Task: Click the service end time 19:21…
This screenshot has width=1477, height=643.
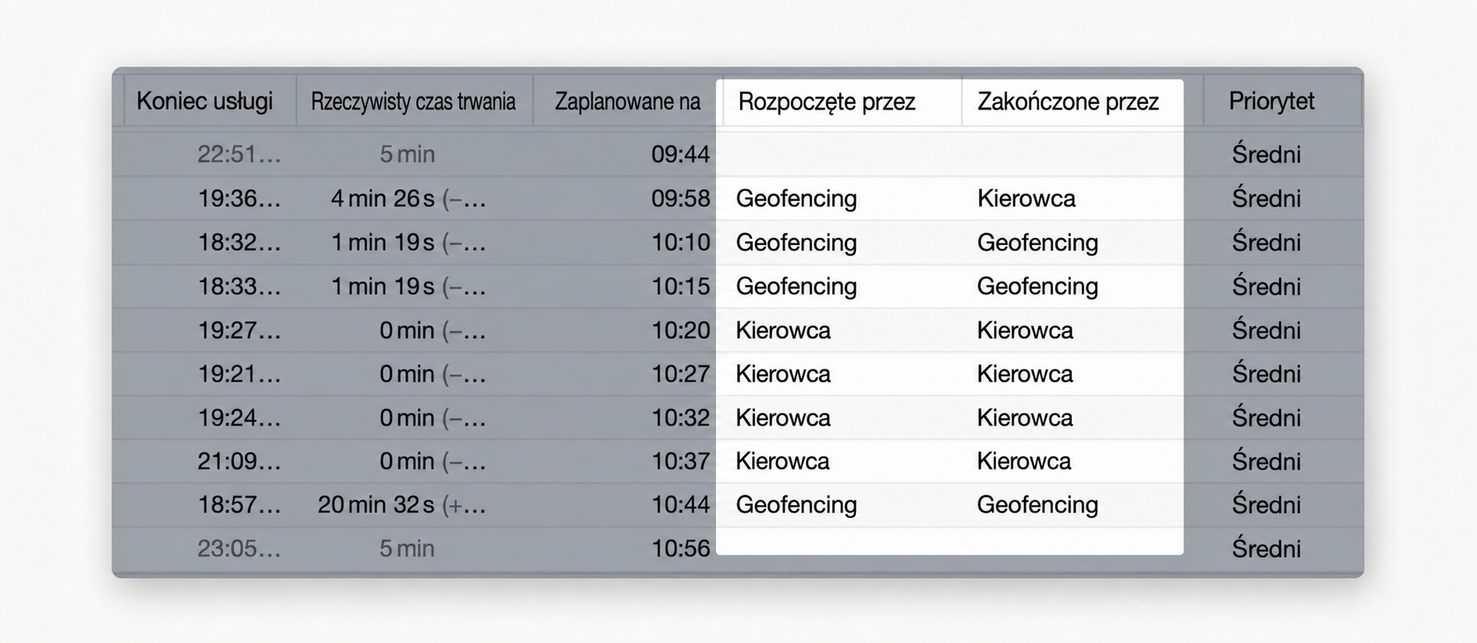Action: click(239, 374)
